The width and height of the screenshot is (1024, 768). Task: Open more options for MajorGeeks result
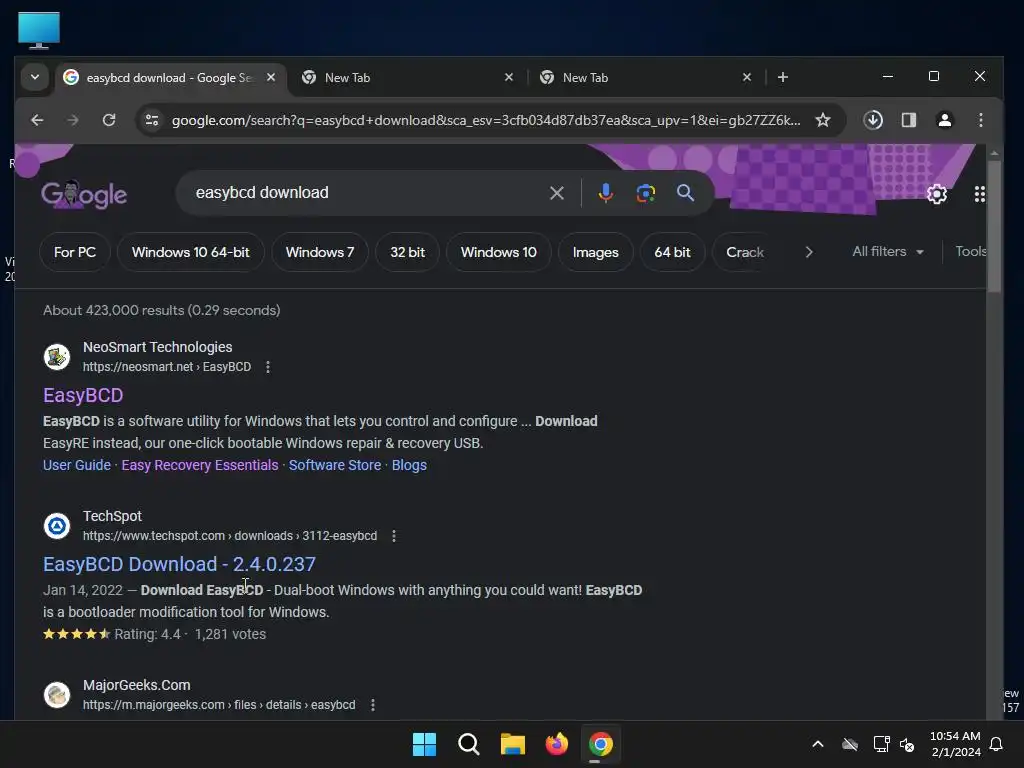coord(373,705)
